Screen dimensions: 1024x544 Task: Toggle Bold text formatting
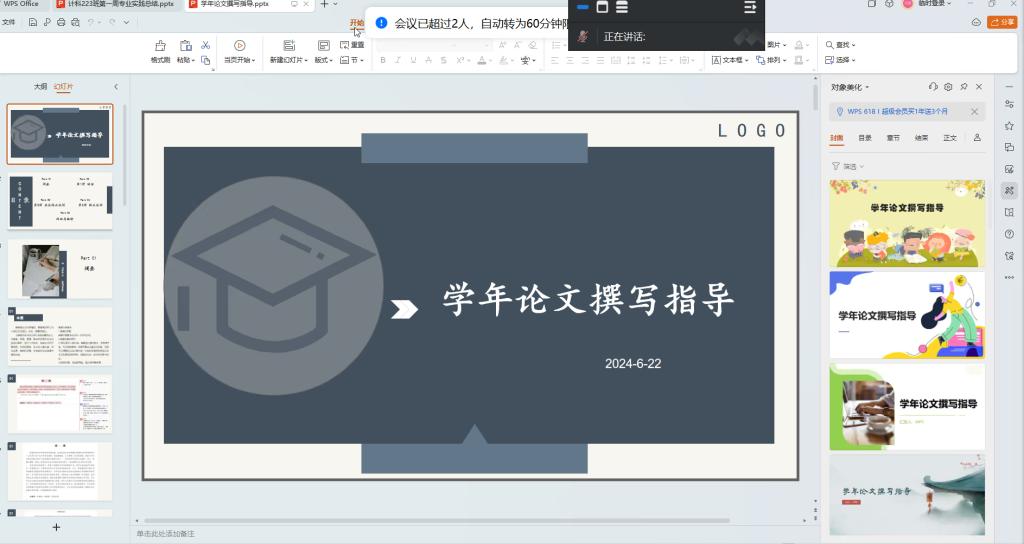coord(382,60)
